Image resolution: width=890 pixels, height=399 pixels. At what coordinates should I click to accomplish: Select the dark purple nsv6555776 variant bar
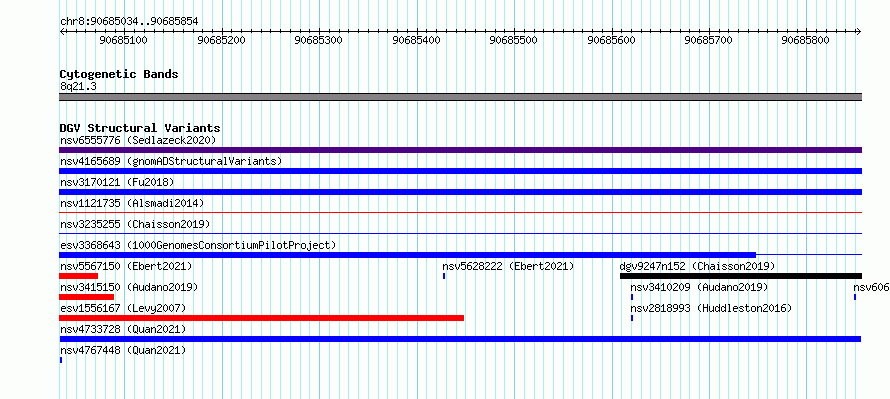[x=460, y=150]
